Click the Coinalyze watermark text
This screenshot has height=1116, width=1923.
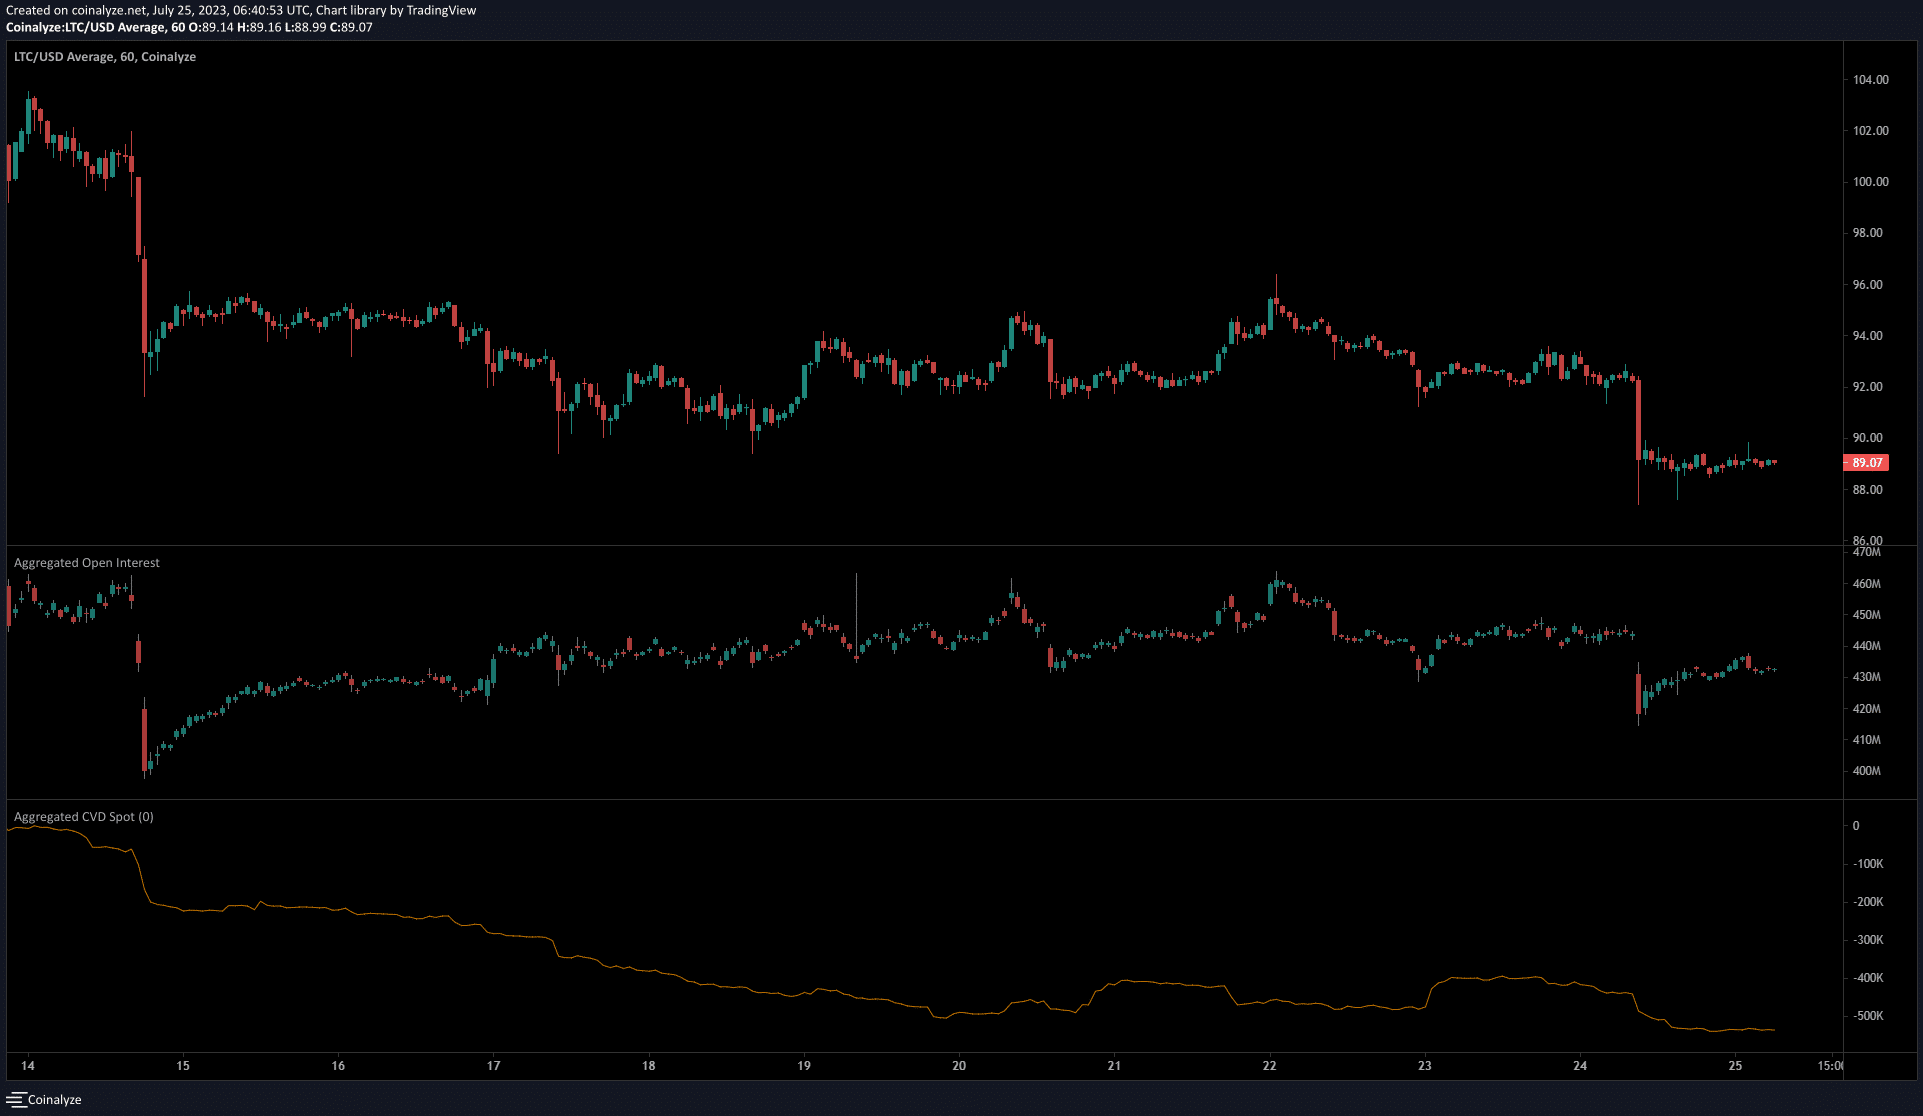coord(55,1100)
